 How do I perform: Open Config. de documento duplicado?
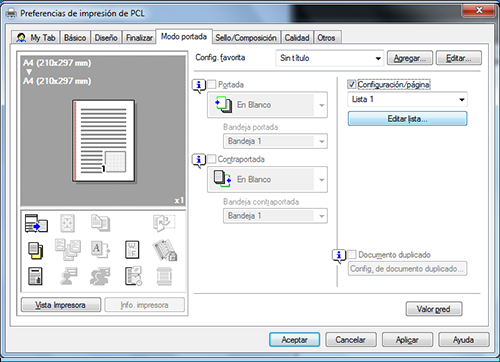pos(407,269)
